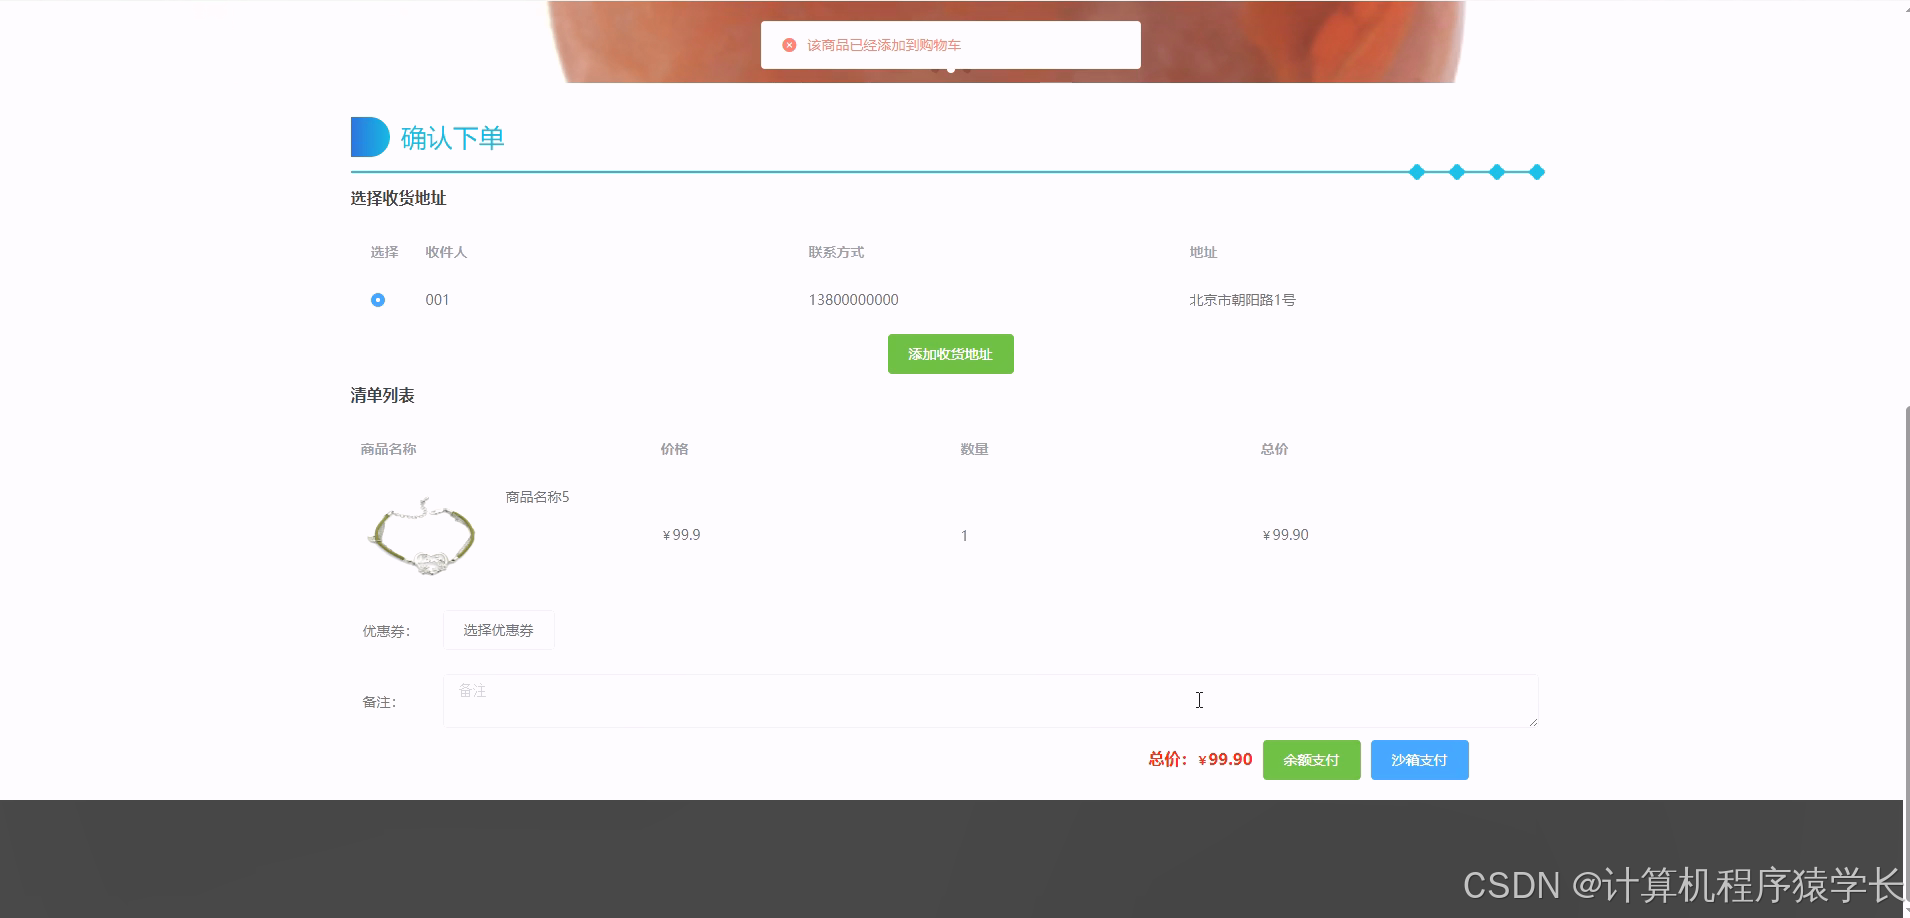Click the resize grip of the remarks box
Viewport: 1910px width, 918px height.
[1533, 722]
